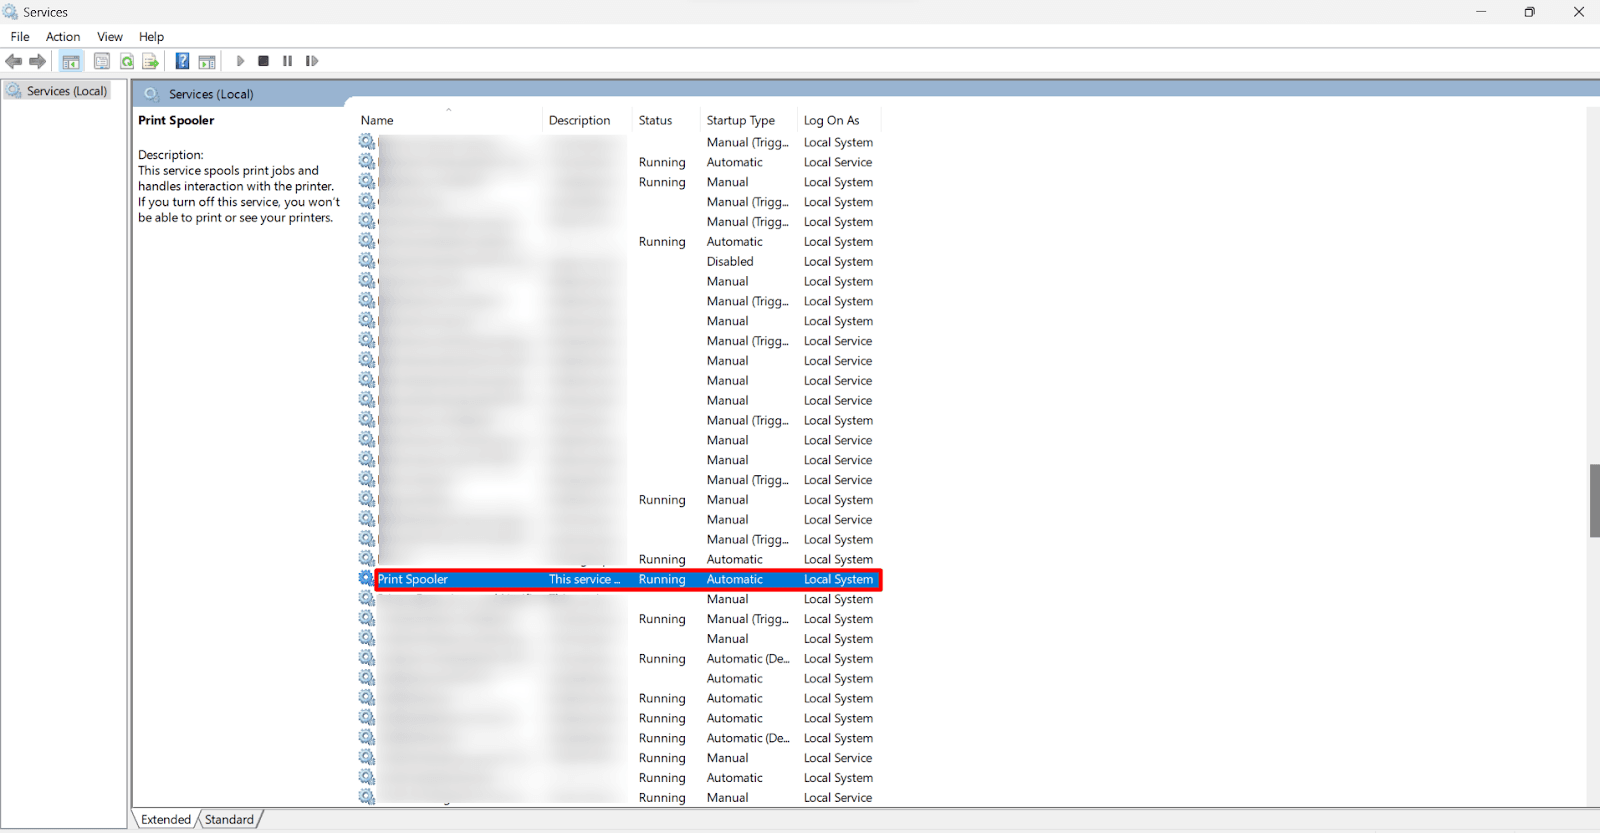The height and width of the screenshot is (833, 1600).
Task: Click gear icon next to Services (Local) tree node
Action: point(14,91)
